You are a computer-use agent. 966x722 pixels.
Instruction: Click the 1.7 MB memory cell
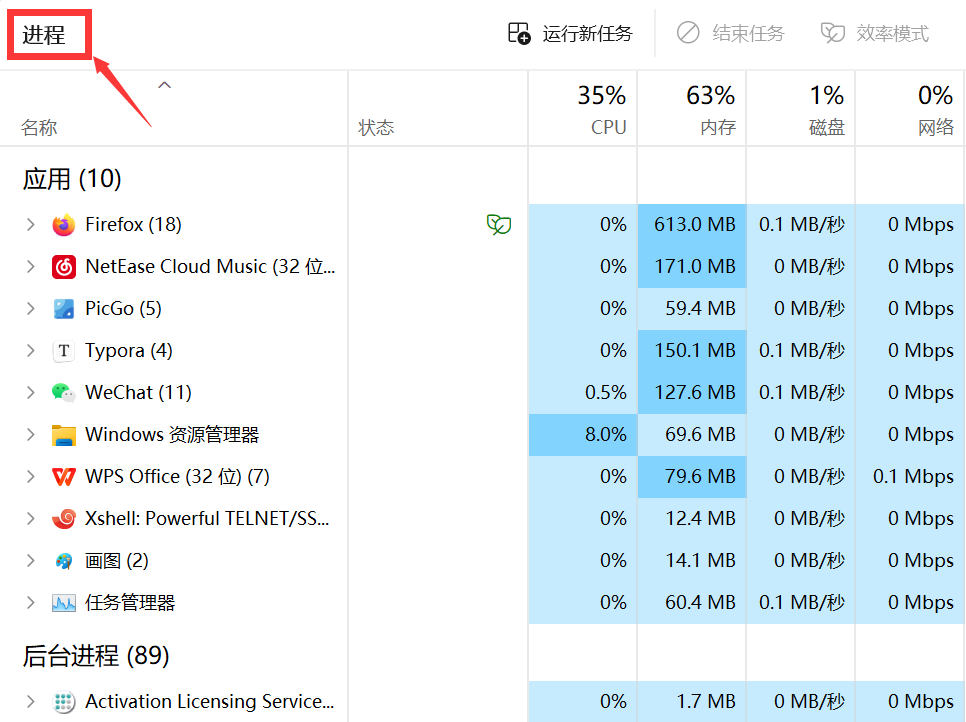tap(692, 701)
